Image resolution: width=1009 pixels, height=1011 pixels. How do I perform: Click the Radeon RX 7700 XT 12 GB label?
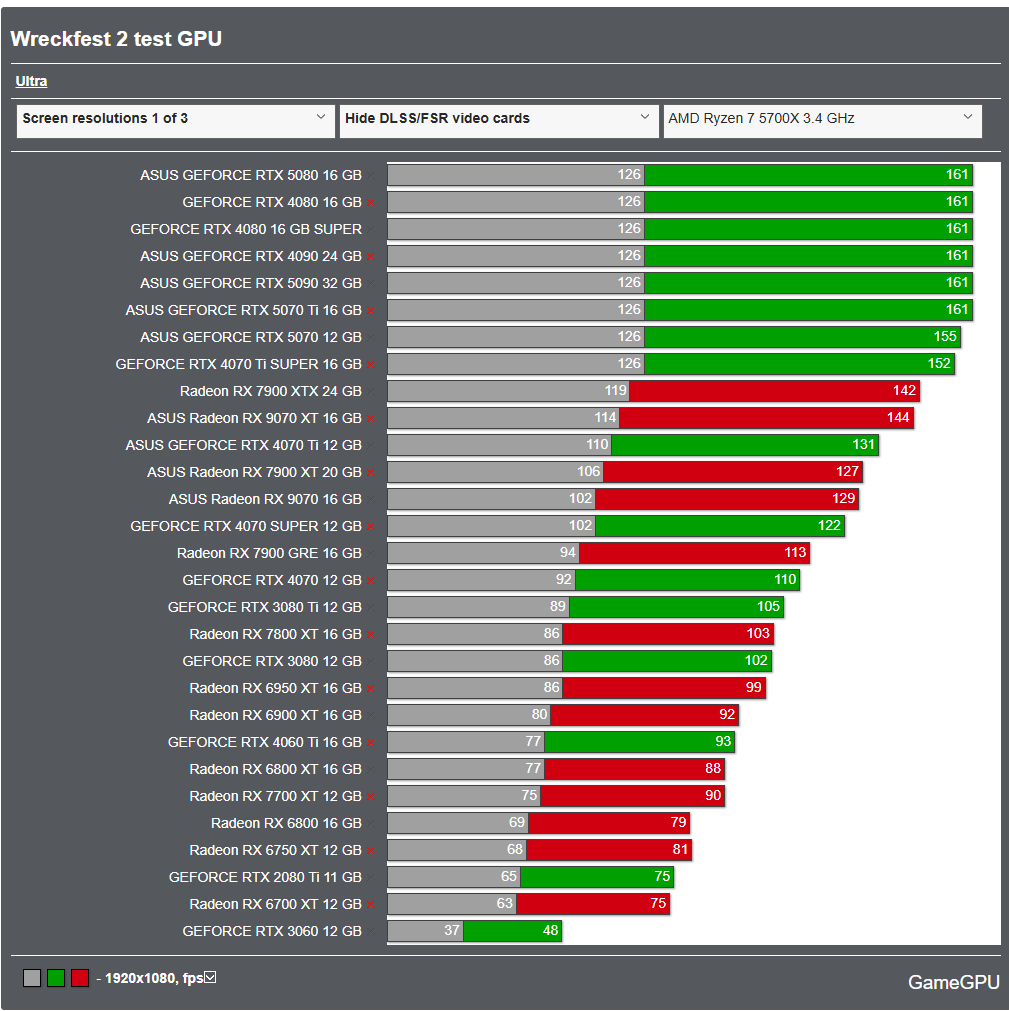[275, 796]
